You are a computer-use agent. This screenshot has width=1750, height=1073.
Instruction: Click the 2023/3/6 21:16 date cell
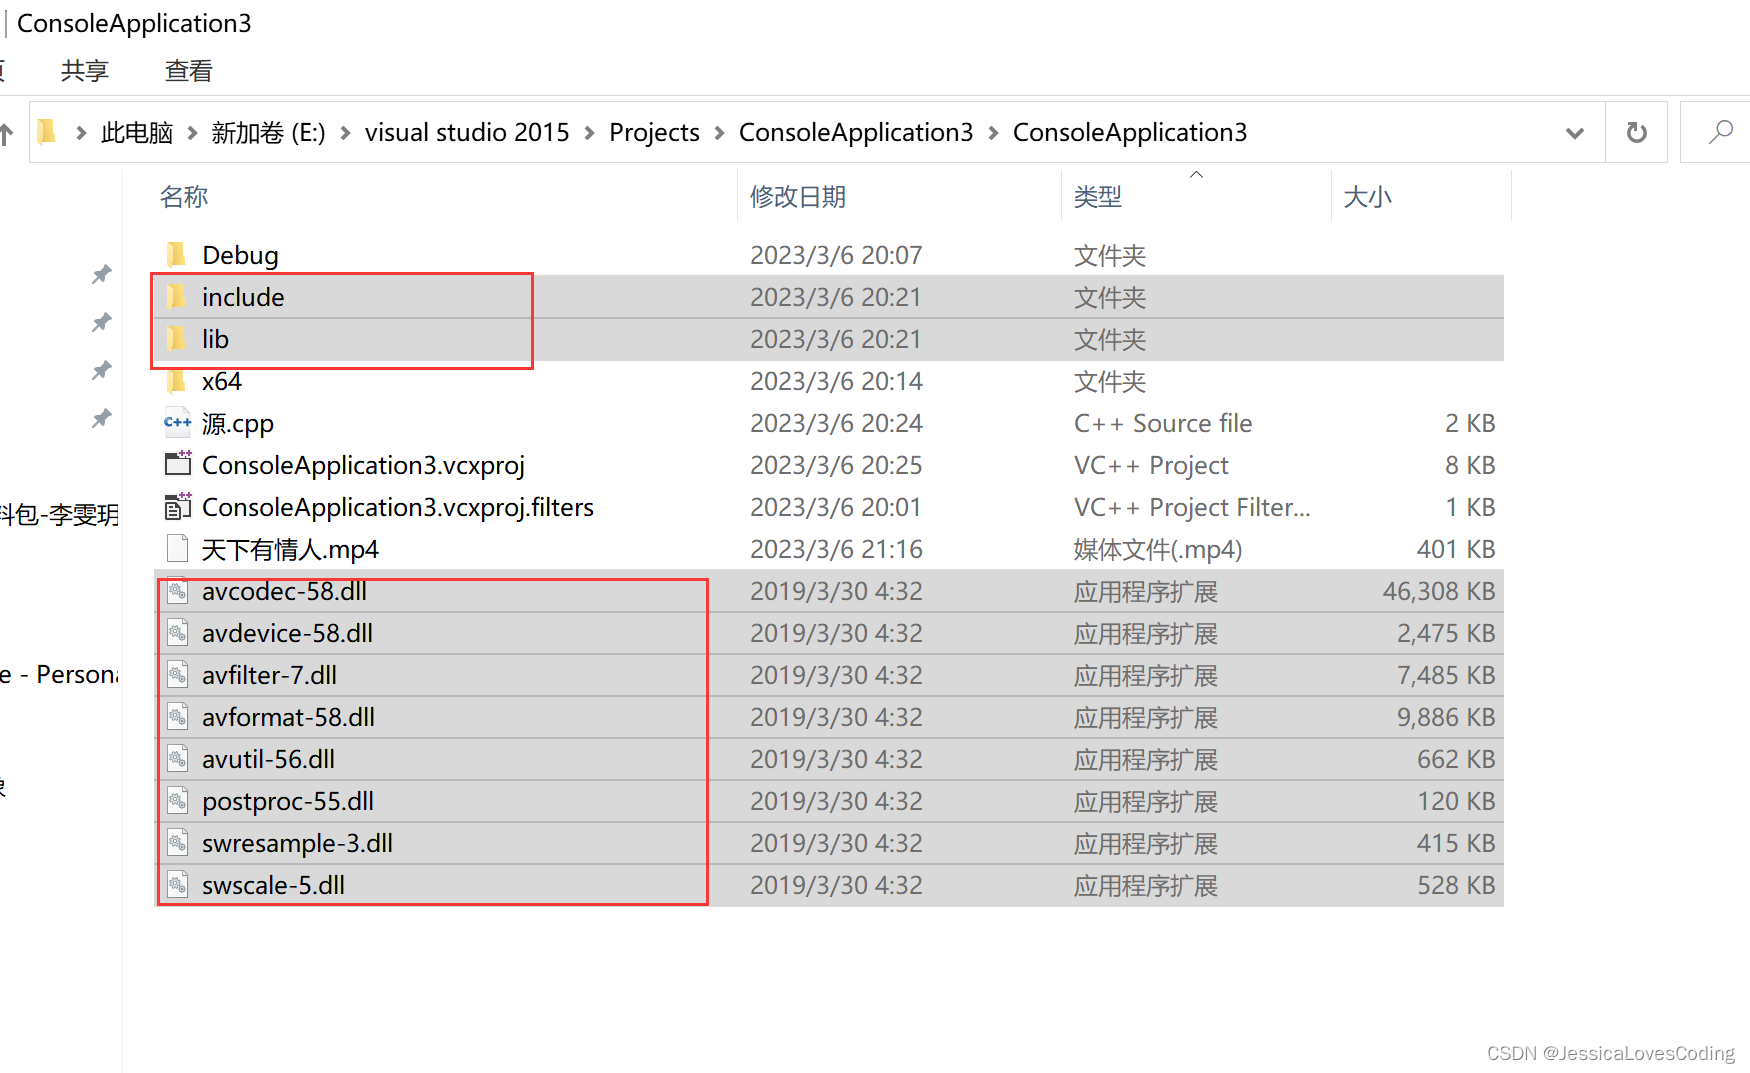pos(836,549)
